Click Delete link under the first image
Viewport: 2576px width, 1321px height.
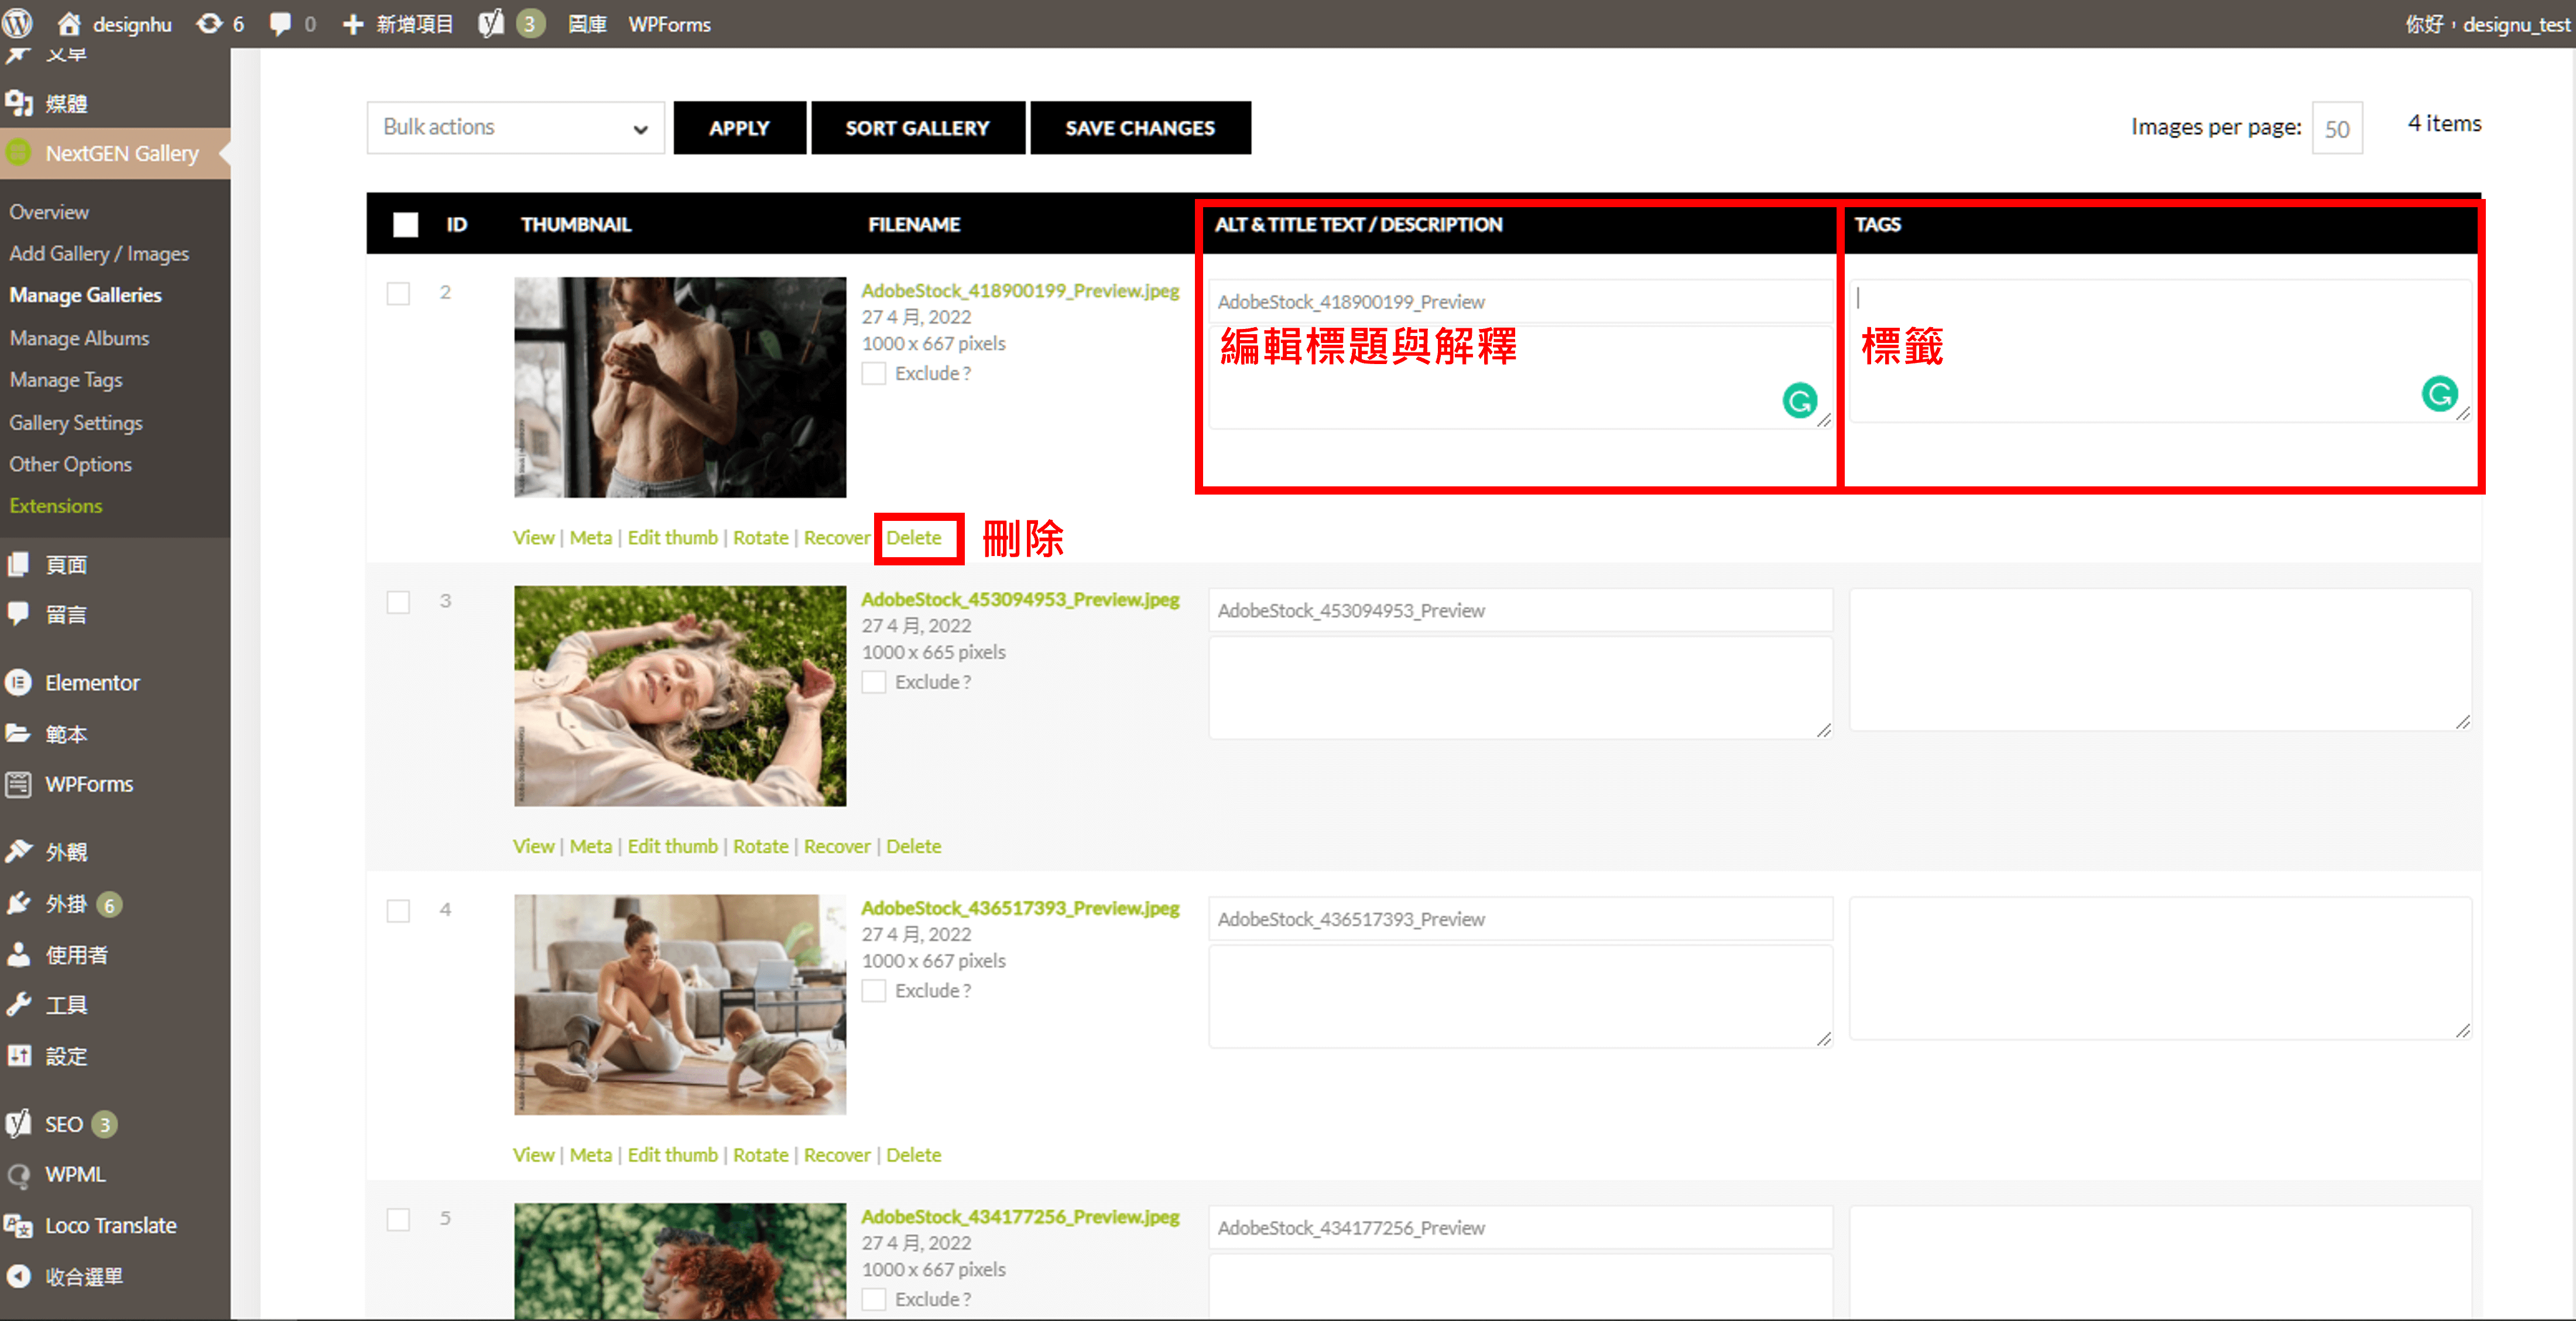pos(913,537)
